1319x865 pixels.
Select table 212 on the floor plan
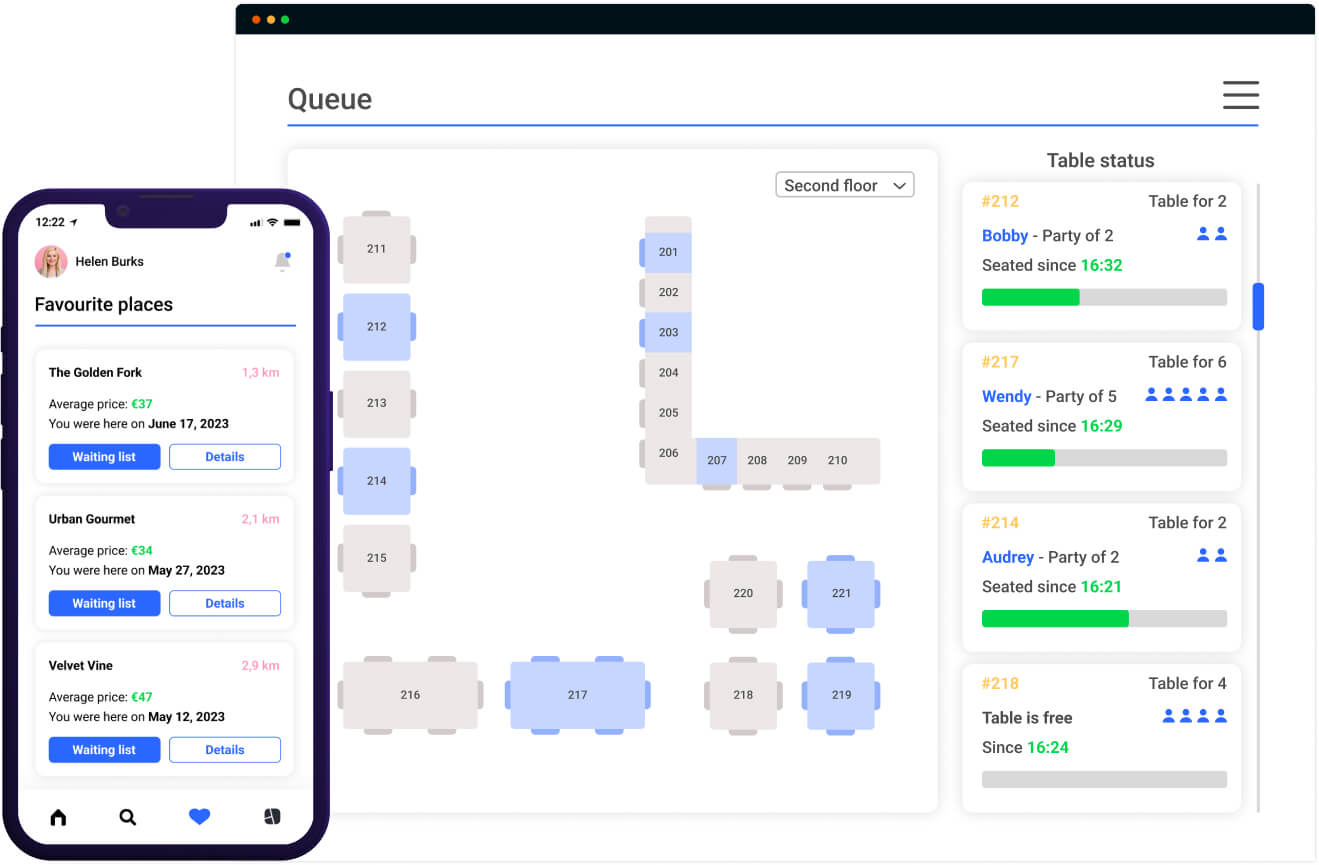376,327
